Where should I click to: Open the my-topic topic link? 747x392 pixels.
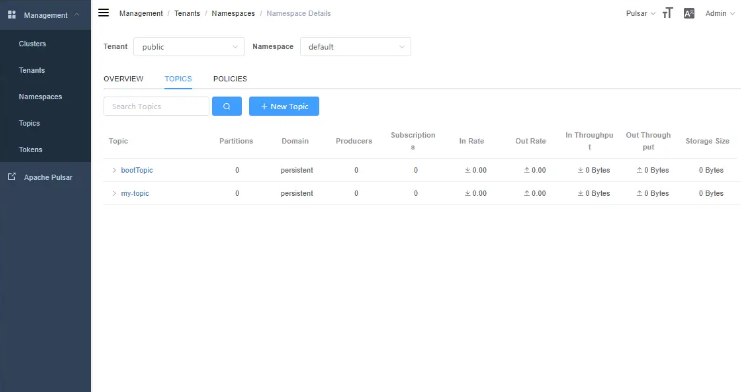click(135, 193)
